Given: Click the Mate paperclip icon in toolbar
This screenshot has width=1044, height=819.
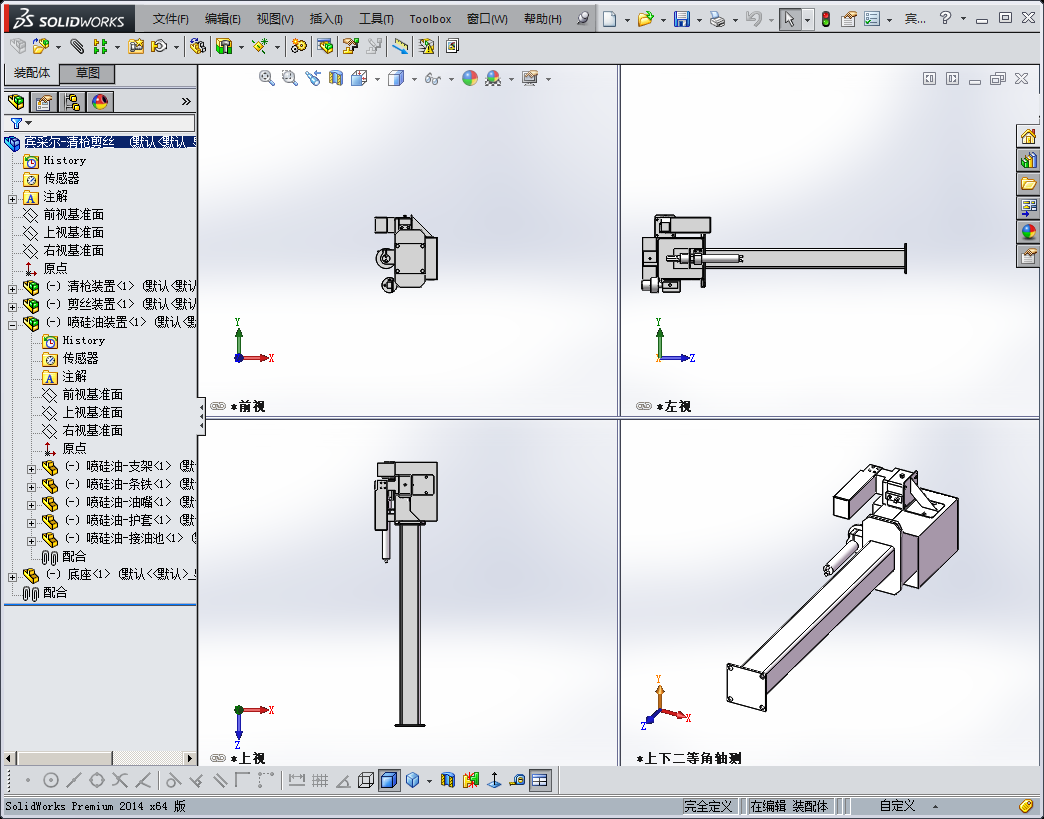Looking at the screenshot, I should pos(77,46).
